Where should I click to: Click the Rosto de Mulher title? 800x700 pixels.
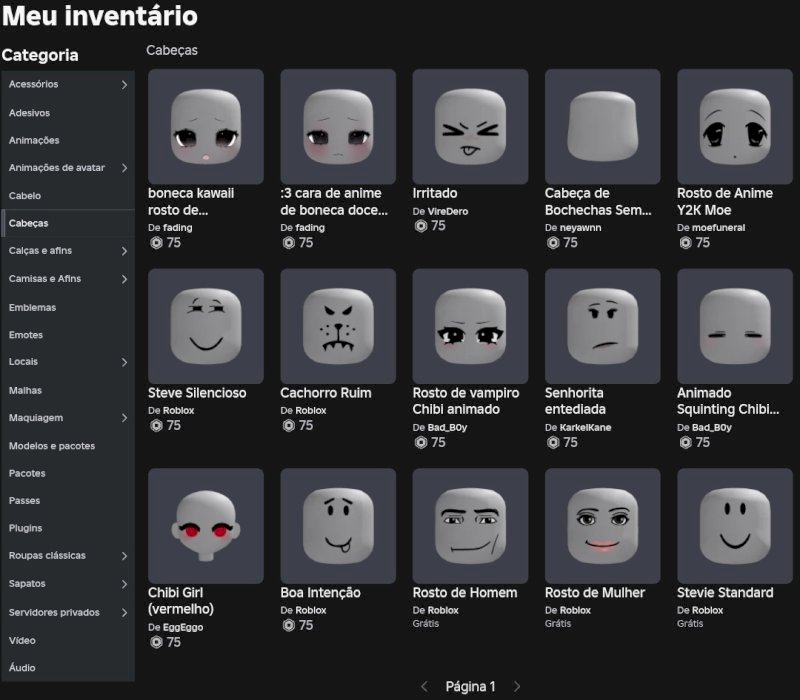pos(595,593)
